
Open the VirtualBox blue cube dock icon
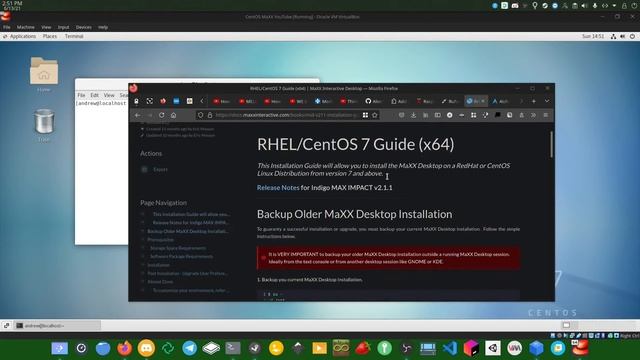click(x=536, y=348)
